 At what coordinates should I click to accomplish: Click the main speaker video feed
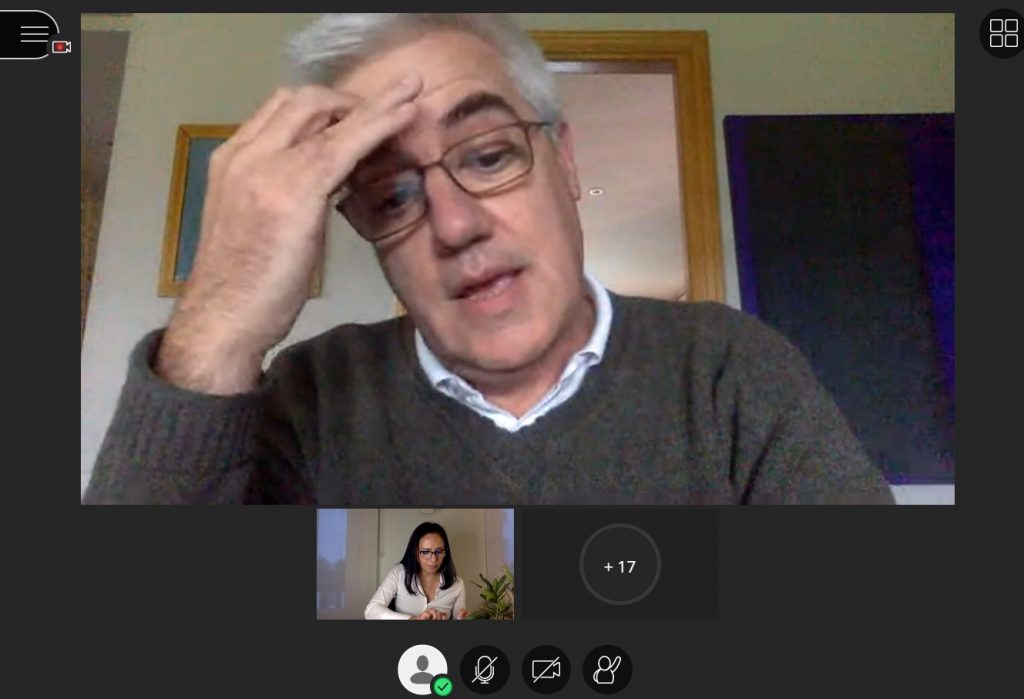click(x=517, y=258)
